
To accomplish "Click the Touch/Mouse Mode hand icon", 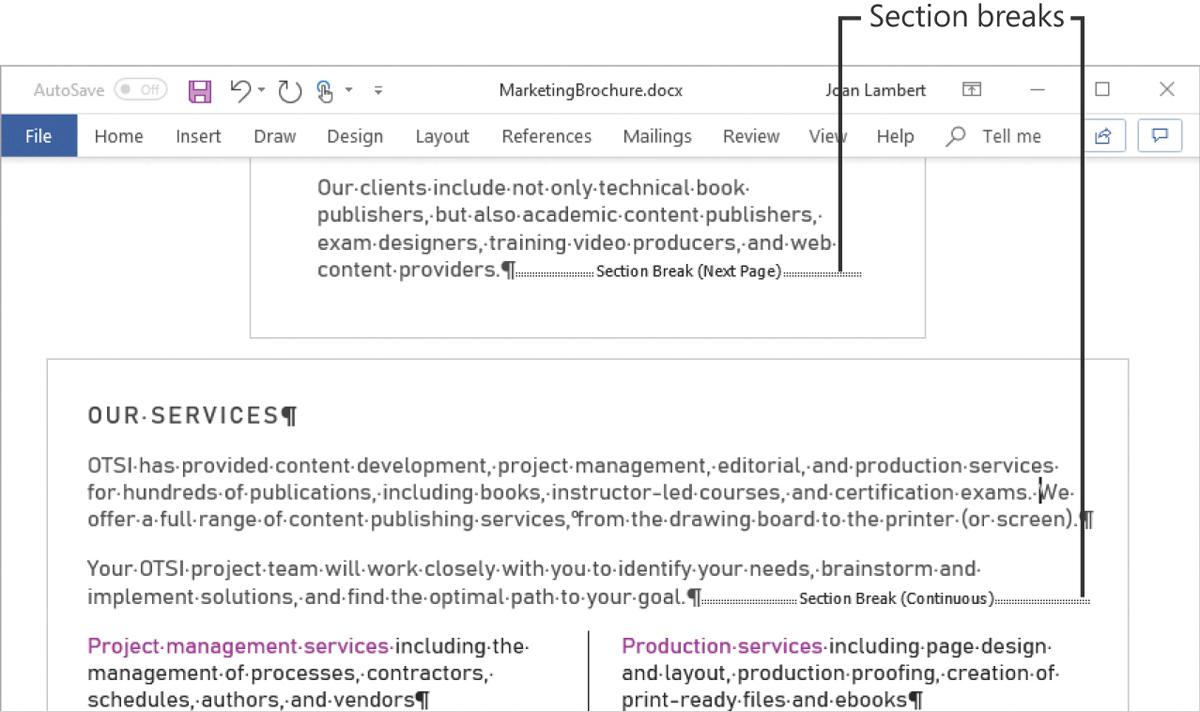I will (325, 91).
